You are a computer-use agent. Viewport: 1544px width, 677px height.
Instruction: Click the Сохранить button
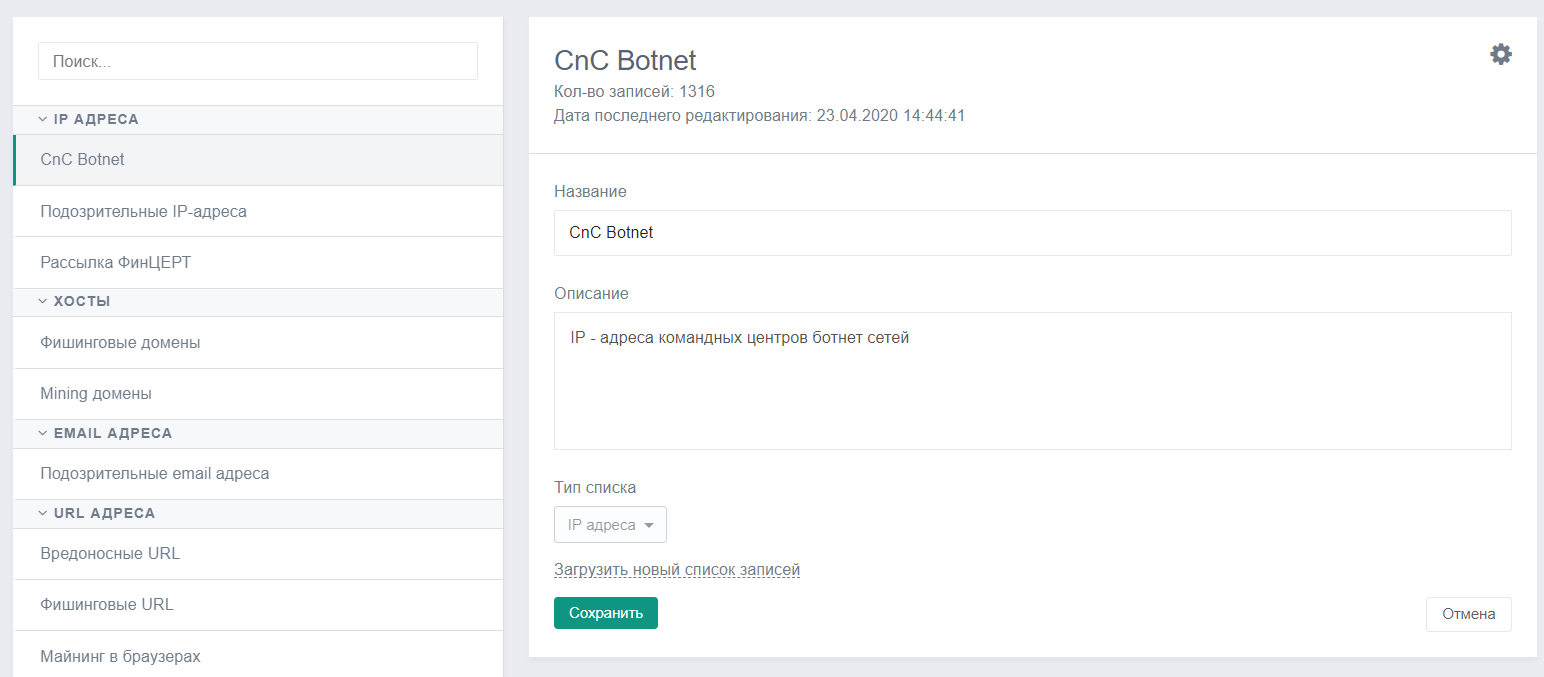[x=606, y=613]
